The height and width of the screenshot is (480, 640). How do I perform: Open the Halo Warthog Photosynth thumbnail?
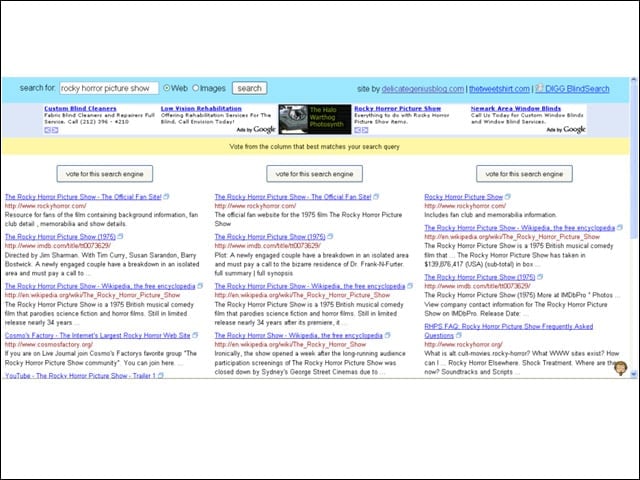[315, 119]
